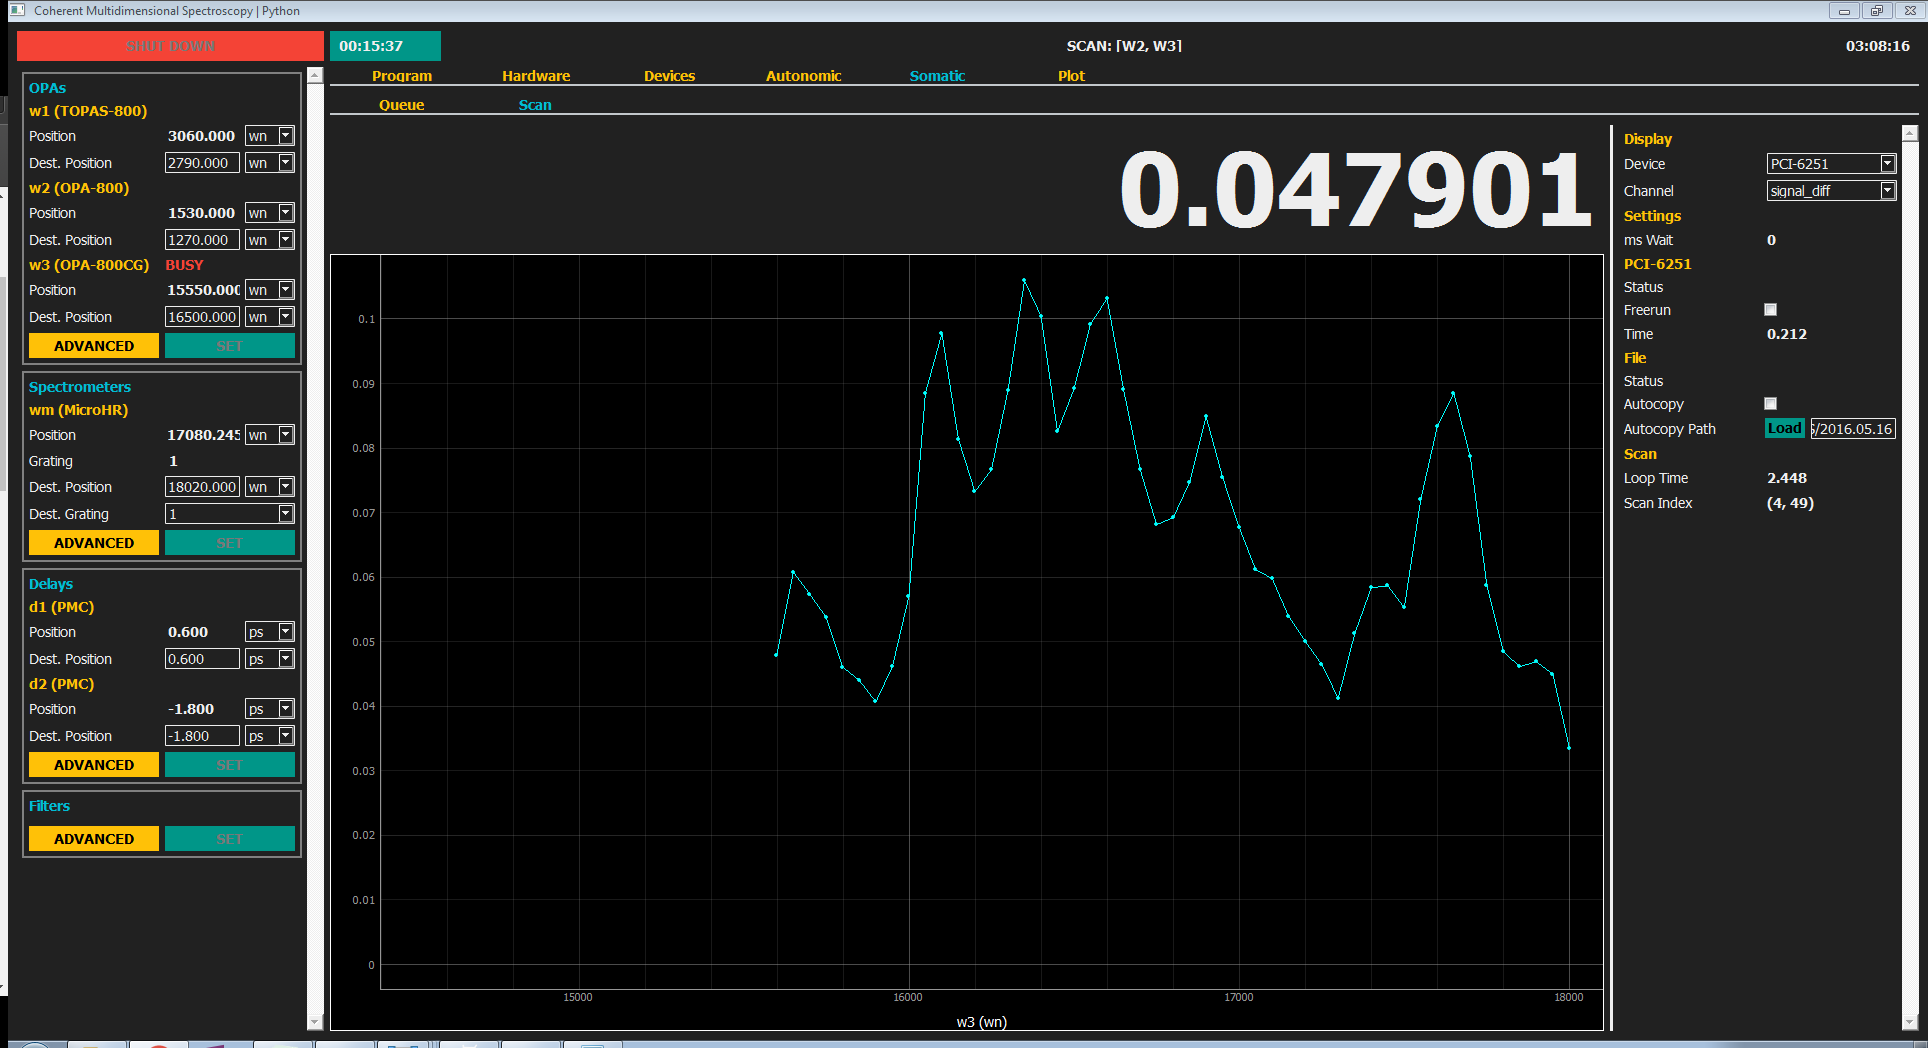Go to the Autonomic tab
The height and width of the screenshot is (1048, 1928).
[x=803, y=76]
